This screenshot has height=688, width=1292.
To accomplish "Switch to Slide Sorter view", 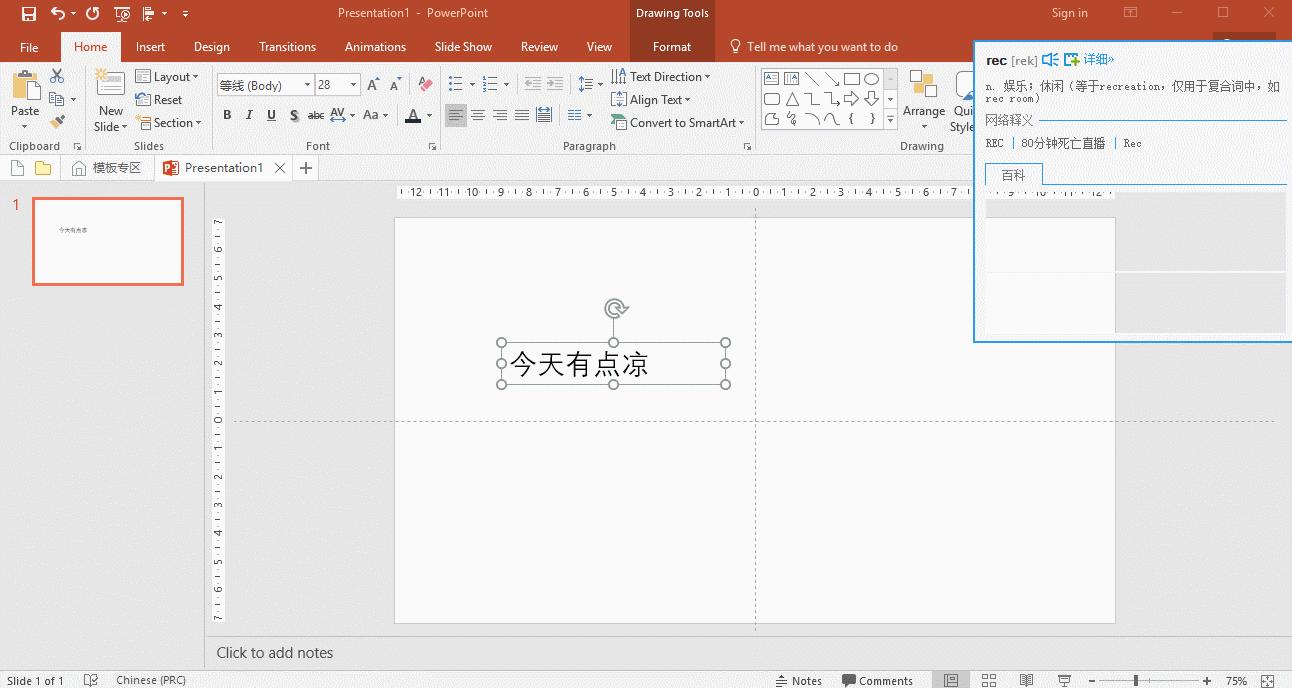I will pos(991,681).
